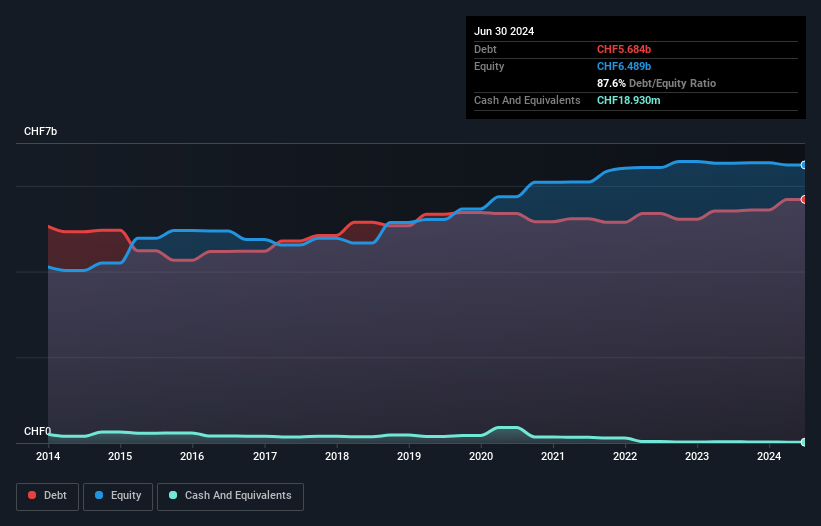
Task: Click the 2014 x-axis label
Action: 48,456
